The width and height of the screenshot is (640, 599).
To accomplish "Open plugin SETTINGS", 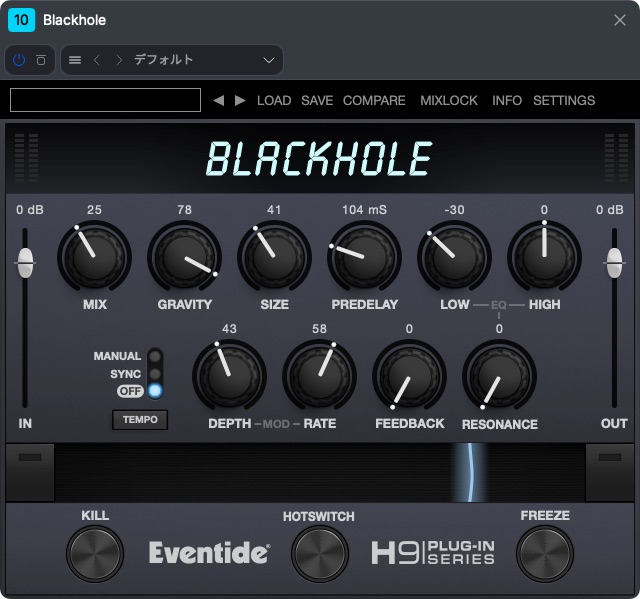I will (x=564, y=100).
